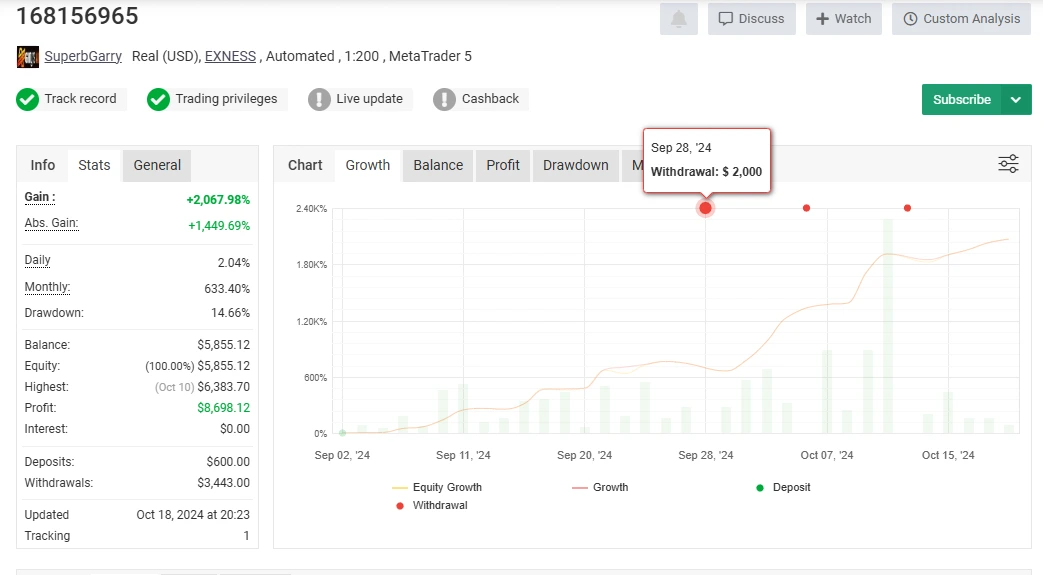Switch to the Balance chart tab
The height and width of the screenshot is (575, 1043).
pyautogui.click(x=438, y=165)
